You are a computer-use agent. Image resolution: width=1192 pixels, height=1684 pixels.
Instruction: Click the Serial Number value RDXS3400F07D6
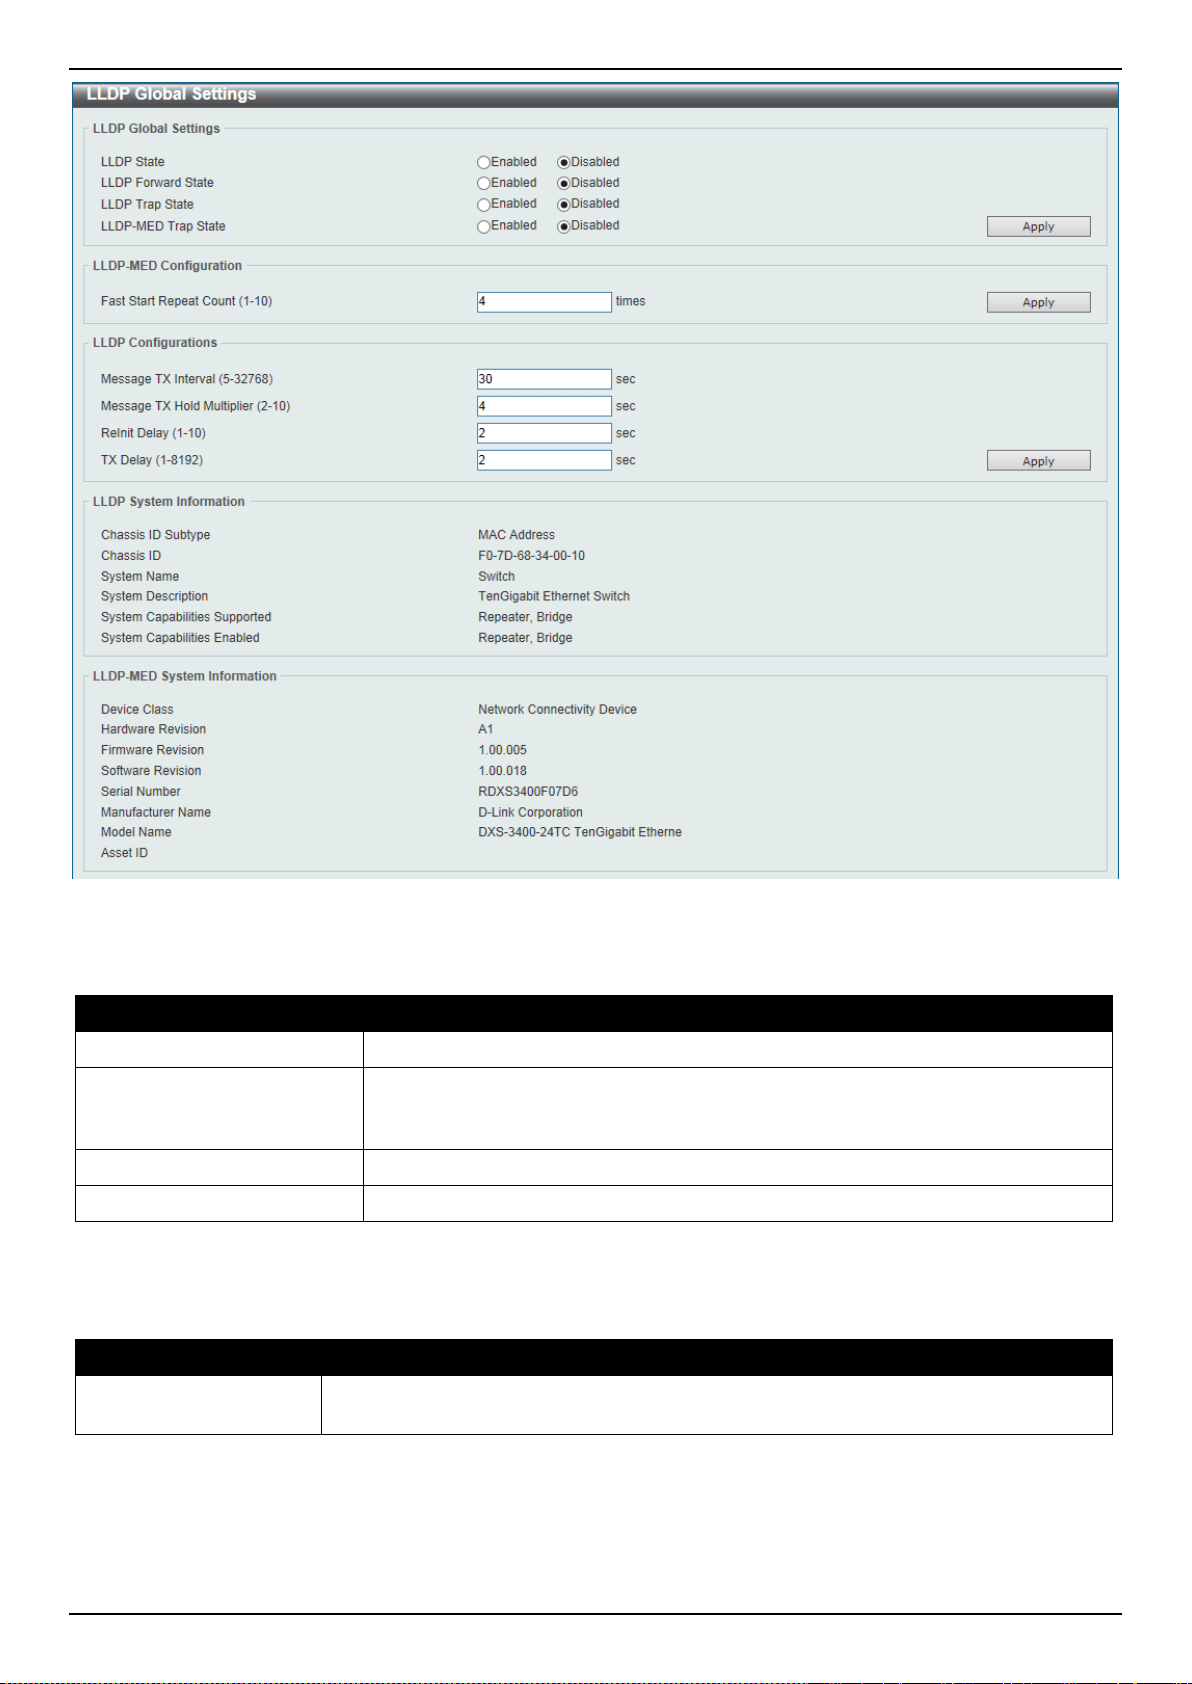pyautogui.click(x=528, y=792)
